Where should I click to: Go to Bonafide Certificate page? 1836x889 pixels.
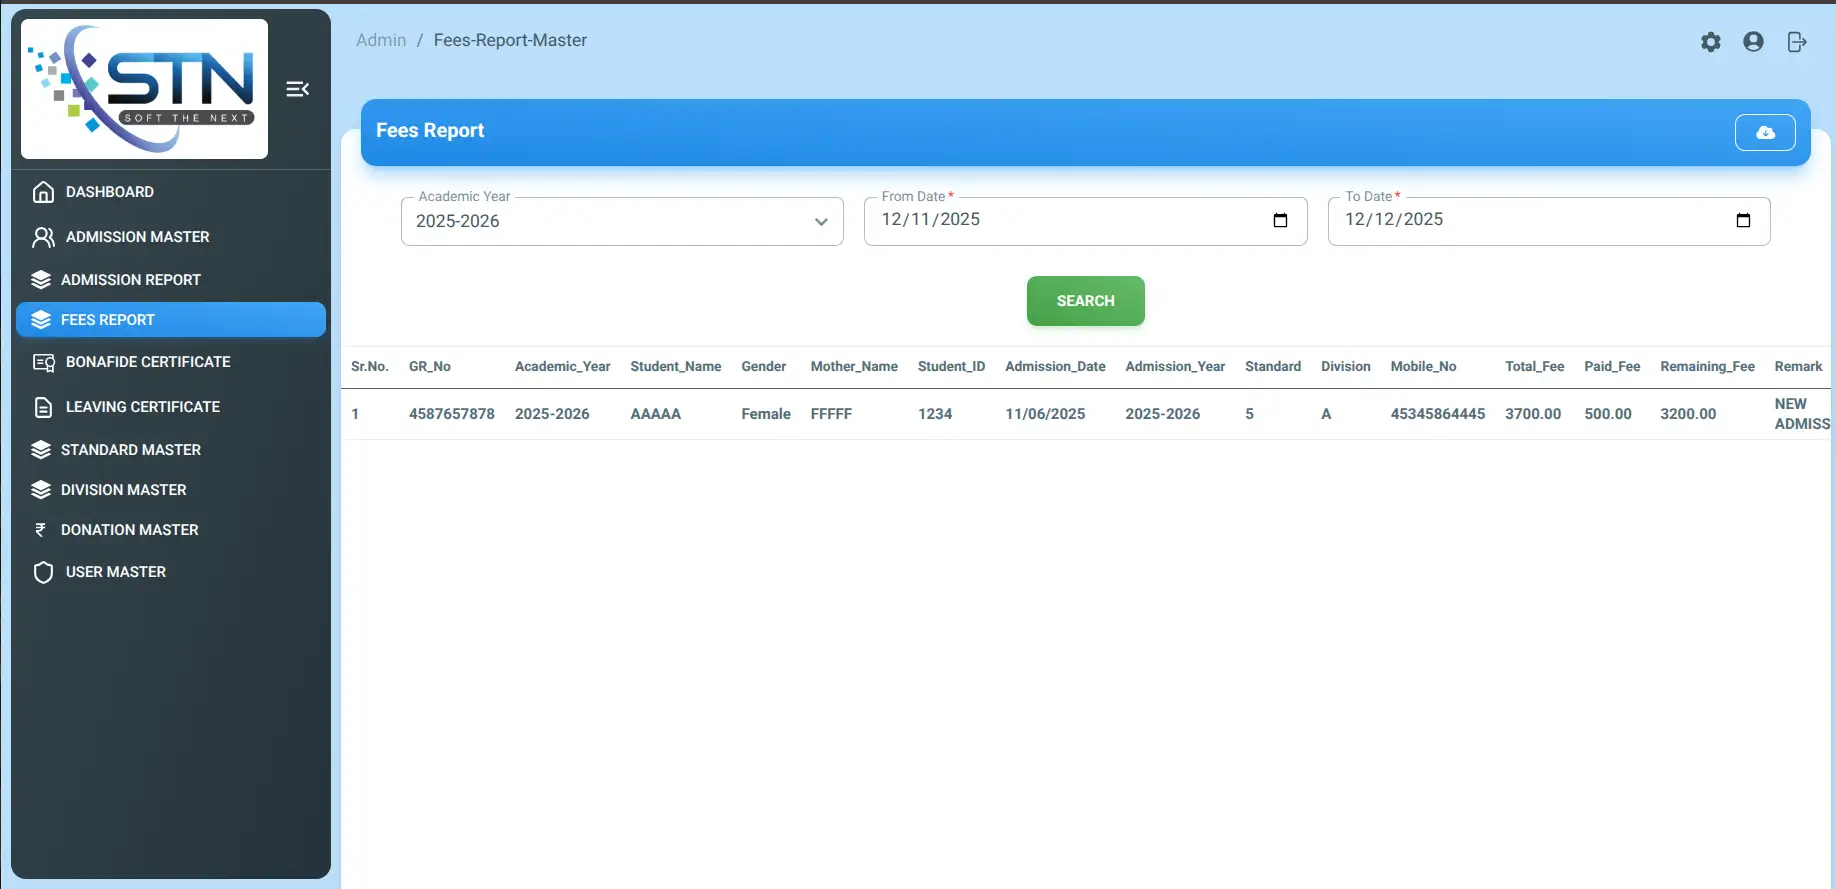(x=147, y=362)
